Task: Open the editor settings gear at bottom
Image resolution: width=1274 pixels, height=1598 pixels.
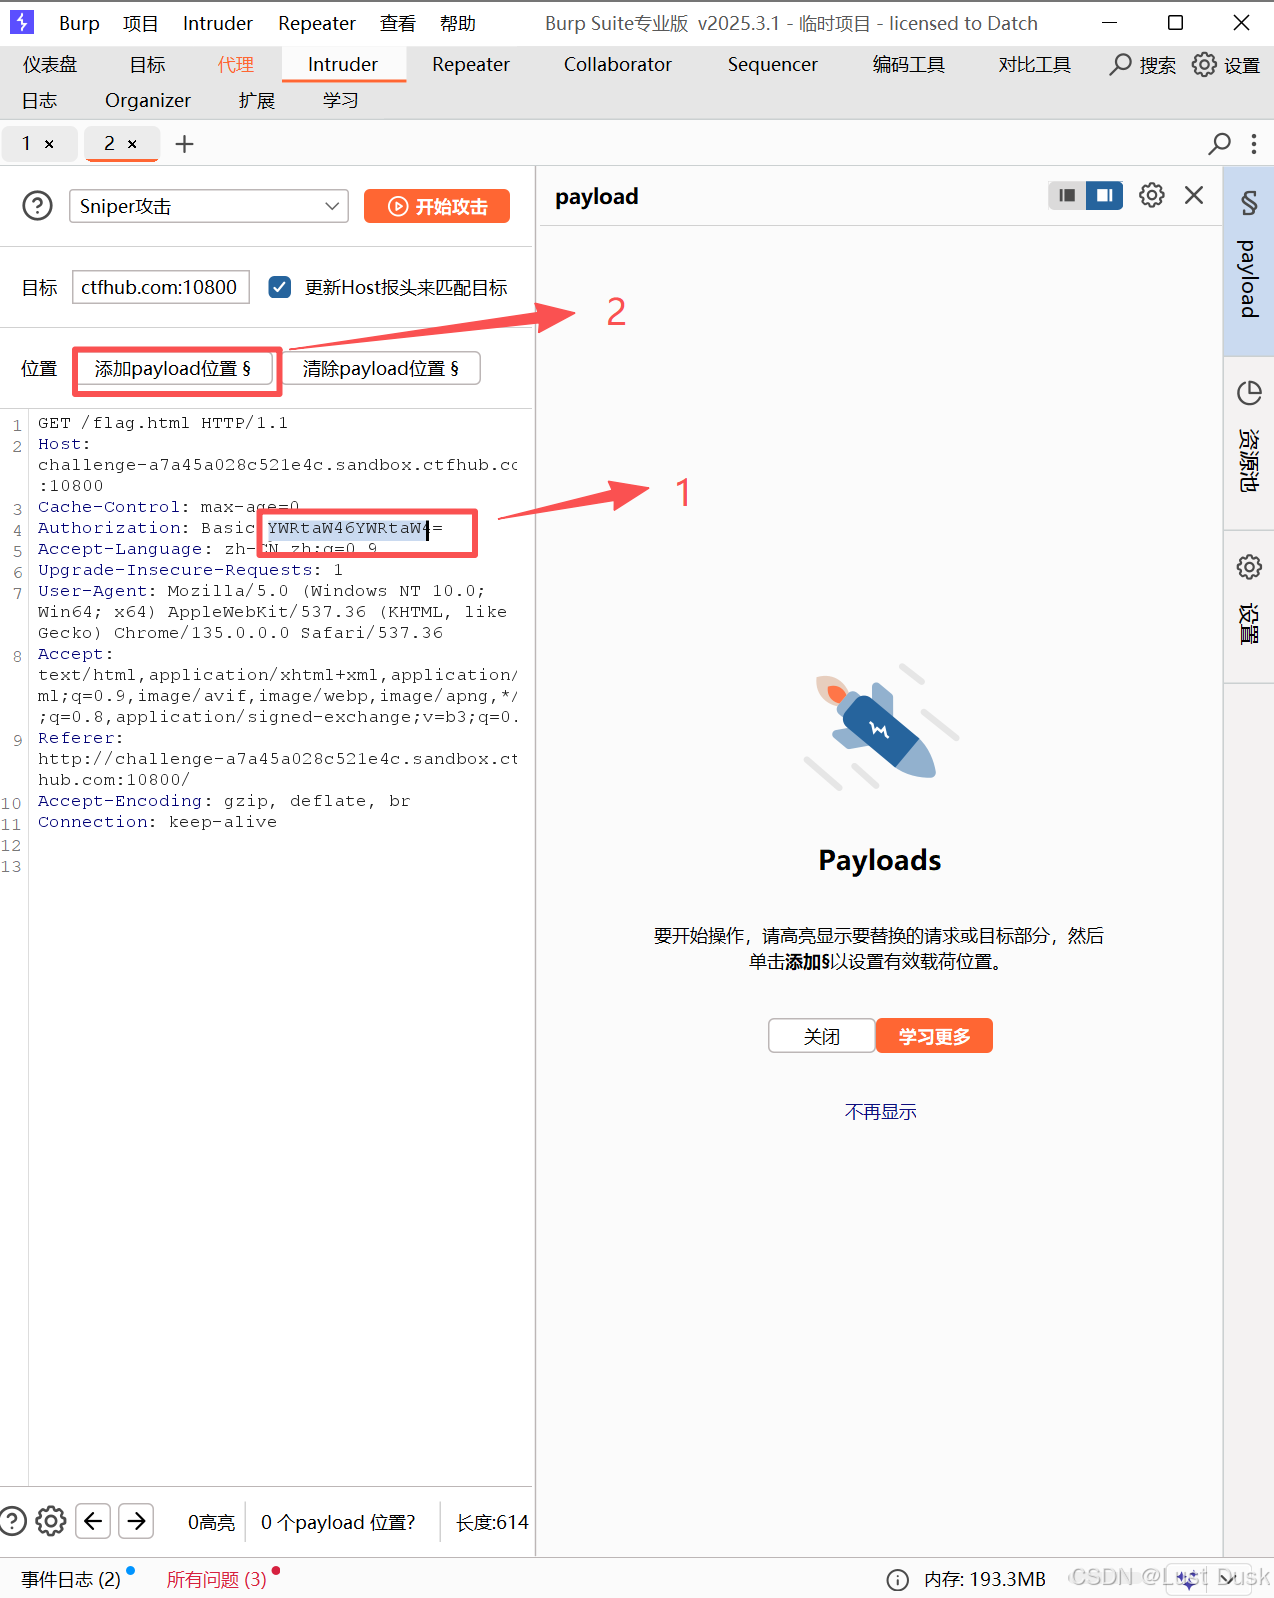Action: (x=51, y=1521)
